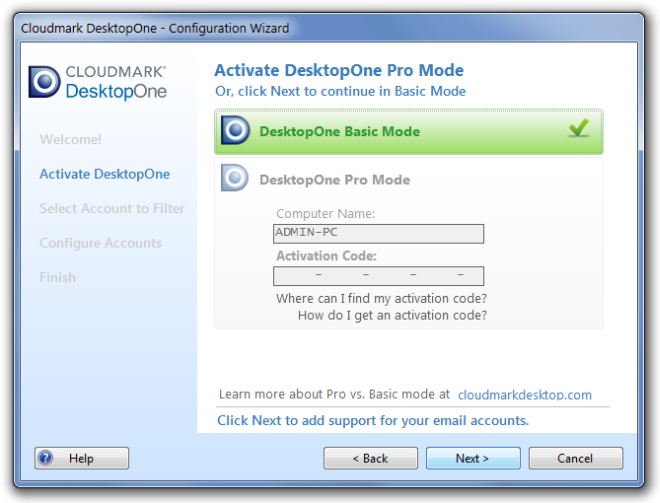Click the 'Computer Name:' label
The image size is (660, 503).
point(325,214)
